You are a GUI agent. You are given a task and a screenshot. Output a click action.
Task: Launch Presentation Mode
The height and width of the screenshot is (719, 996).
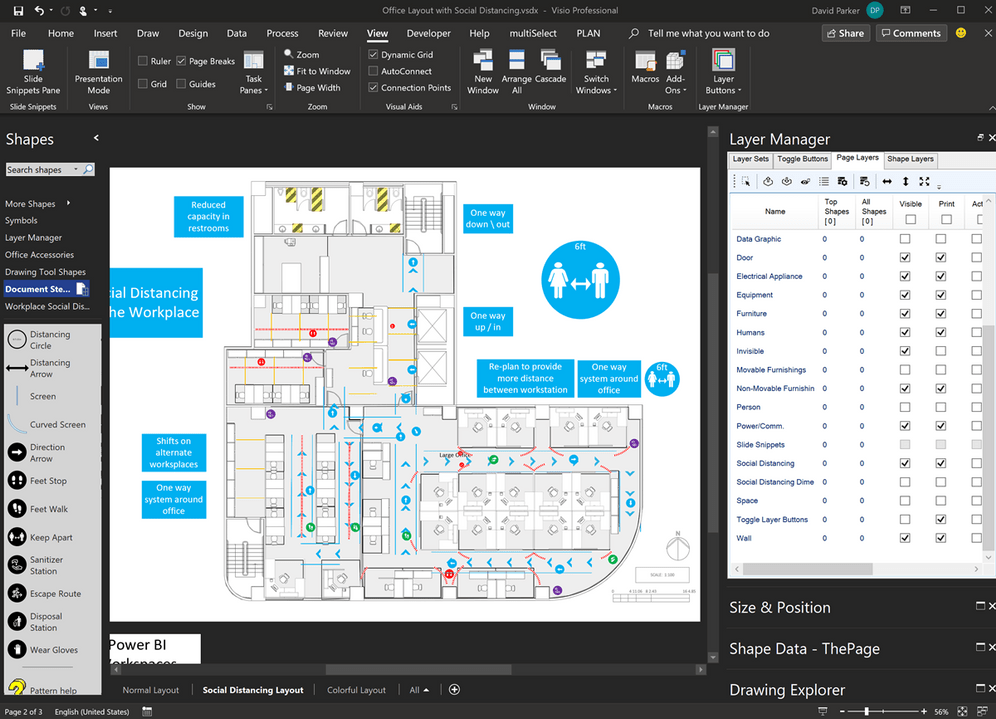point(98,72)
